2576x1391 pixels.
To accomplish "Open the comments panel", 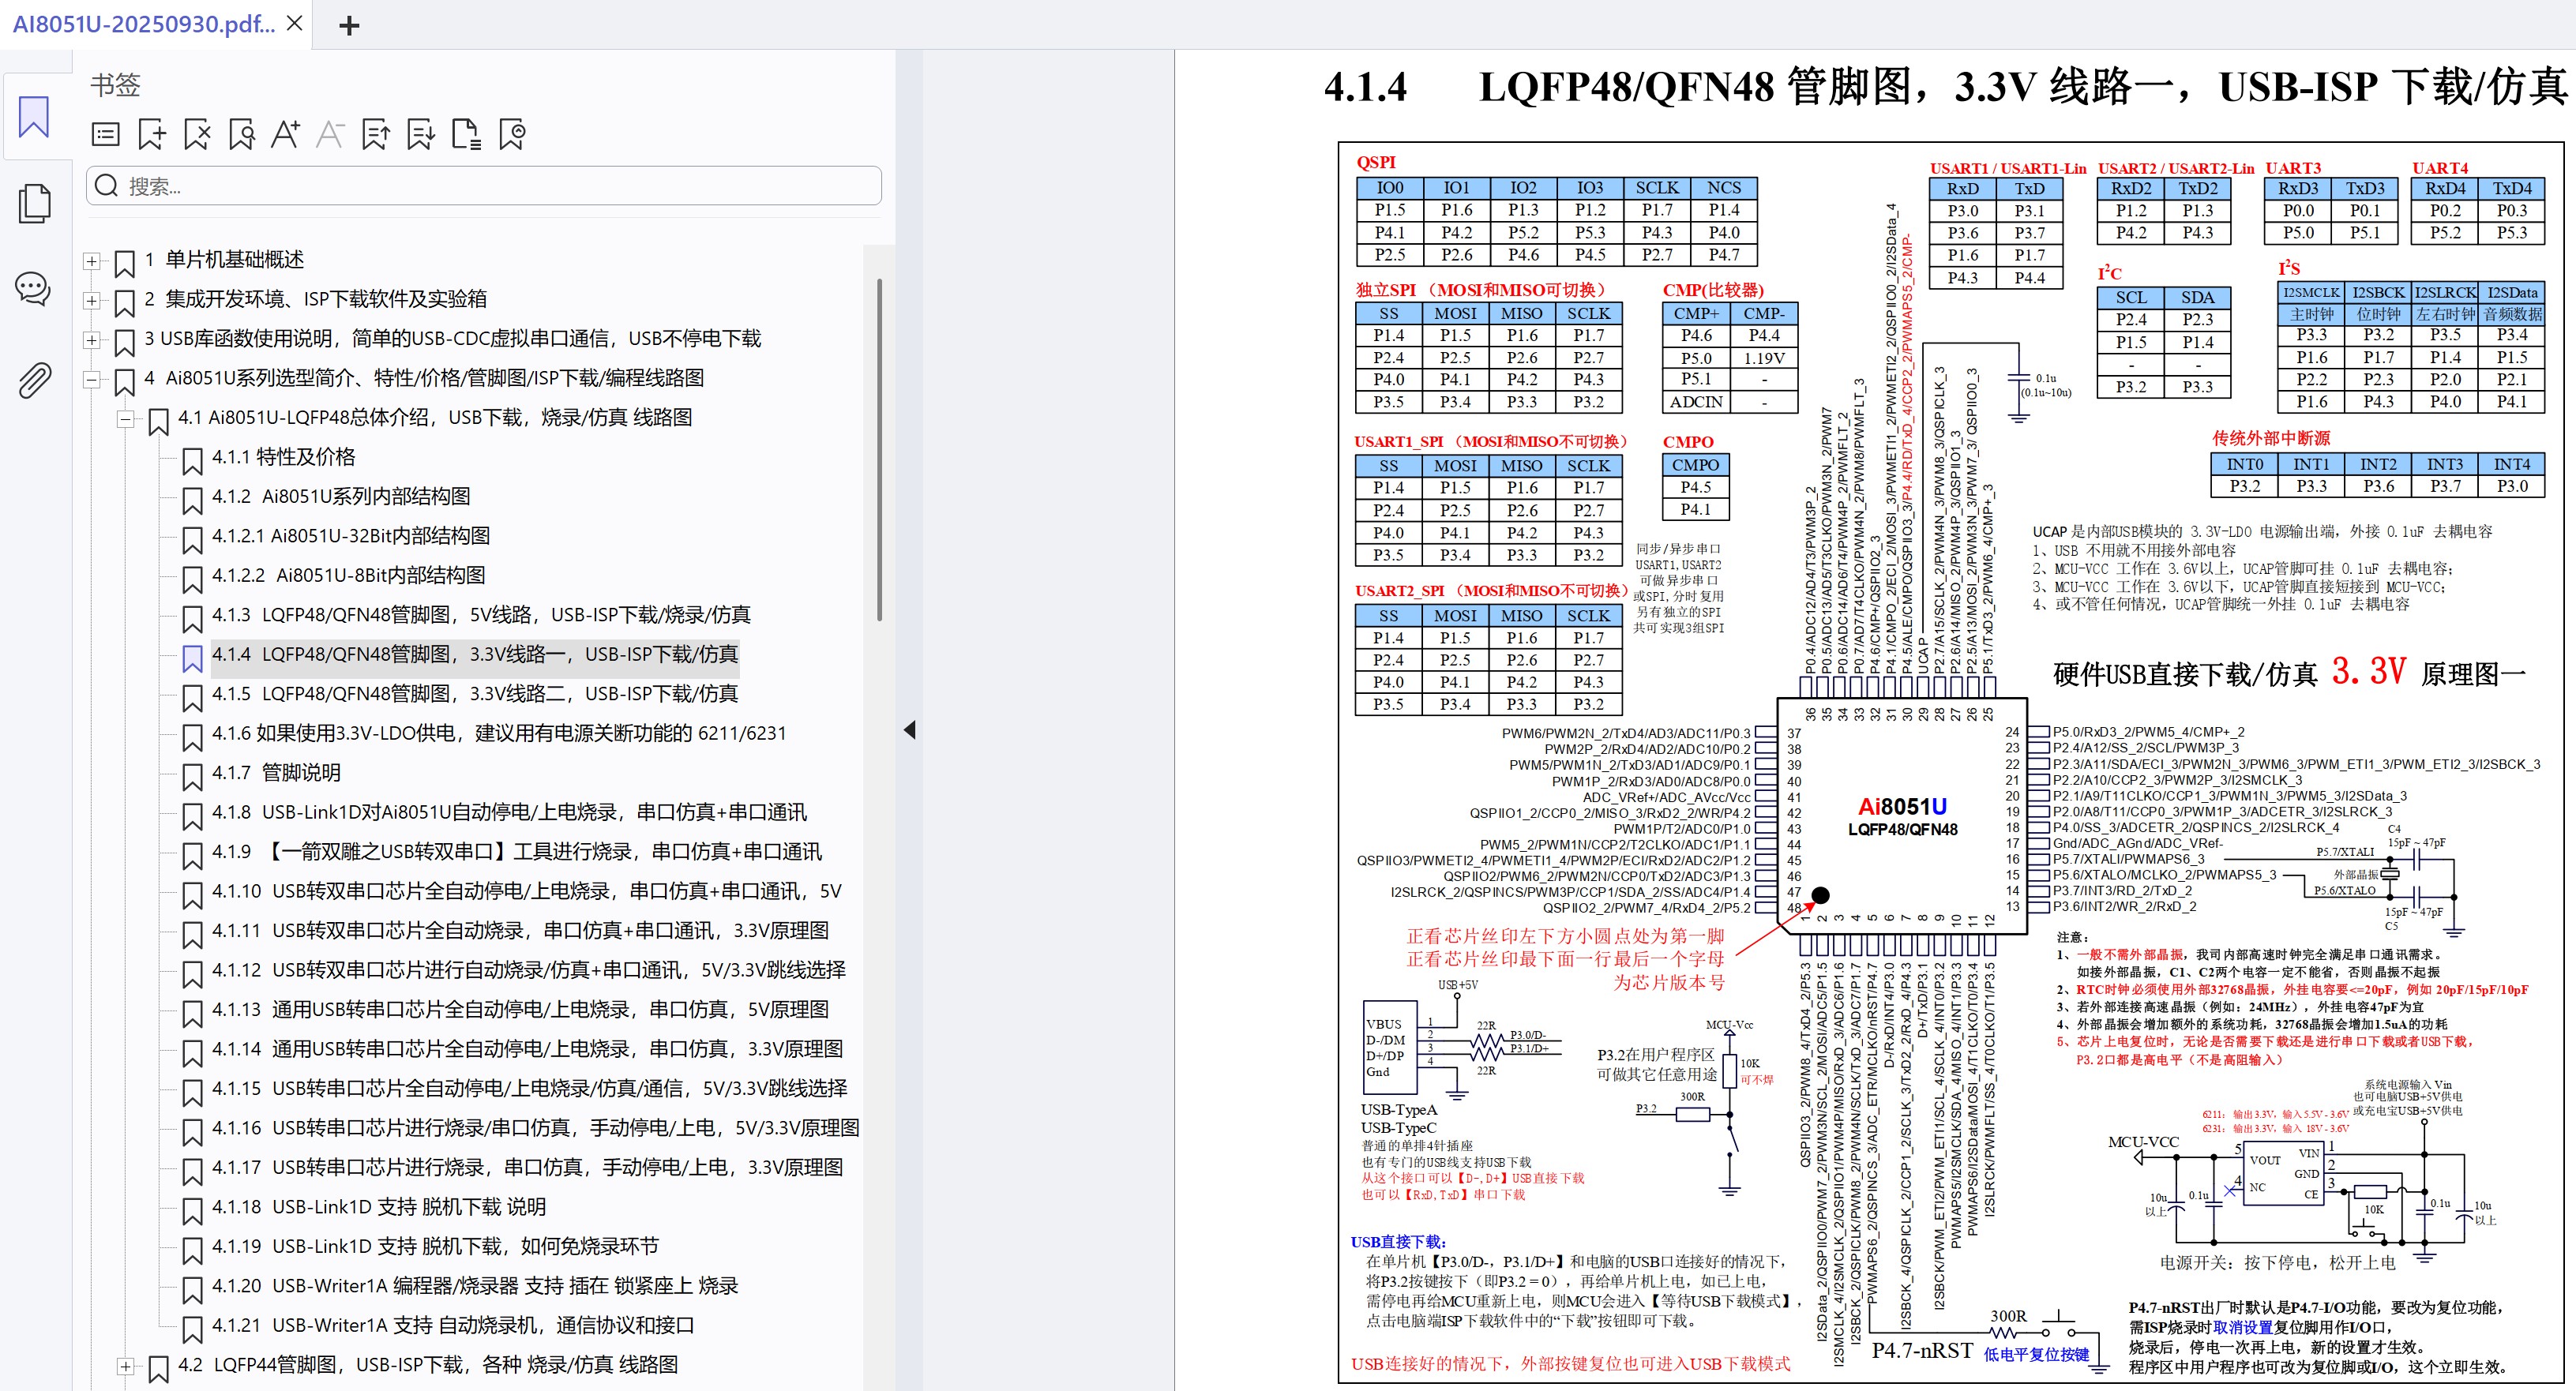I will (x=33, y=290).
